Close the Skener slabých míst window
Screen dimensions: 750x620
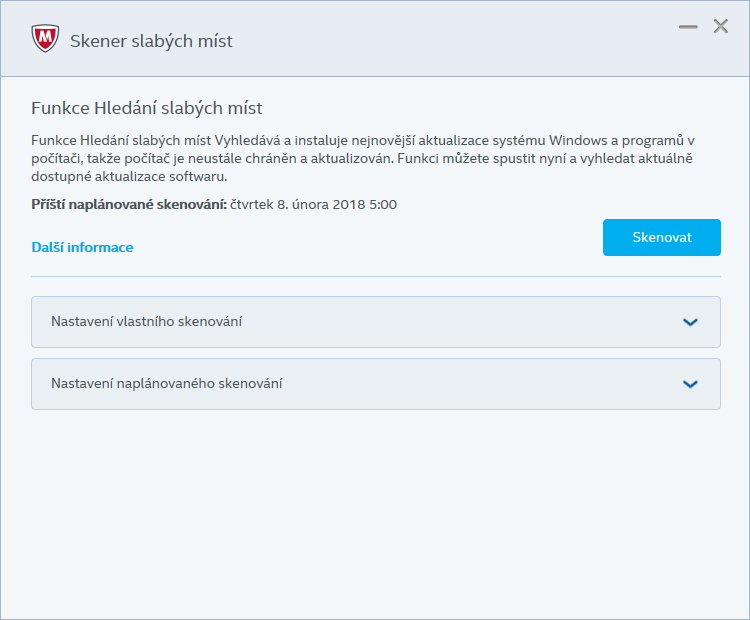pos(720,26)
